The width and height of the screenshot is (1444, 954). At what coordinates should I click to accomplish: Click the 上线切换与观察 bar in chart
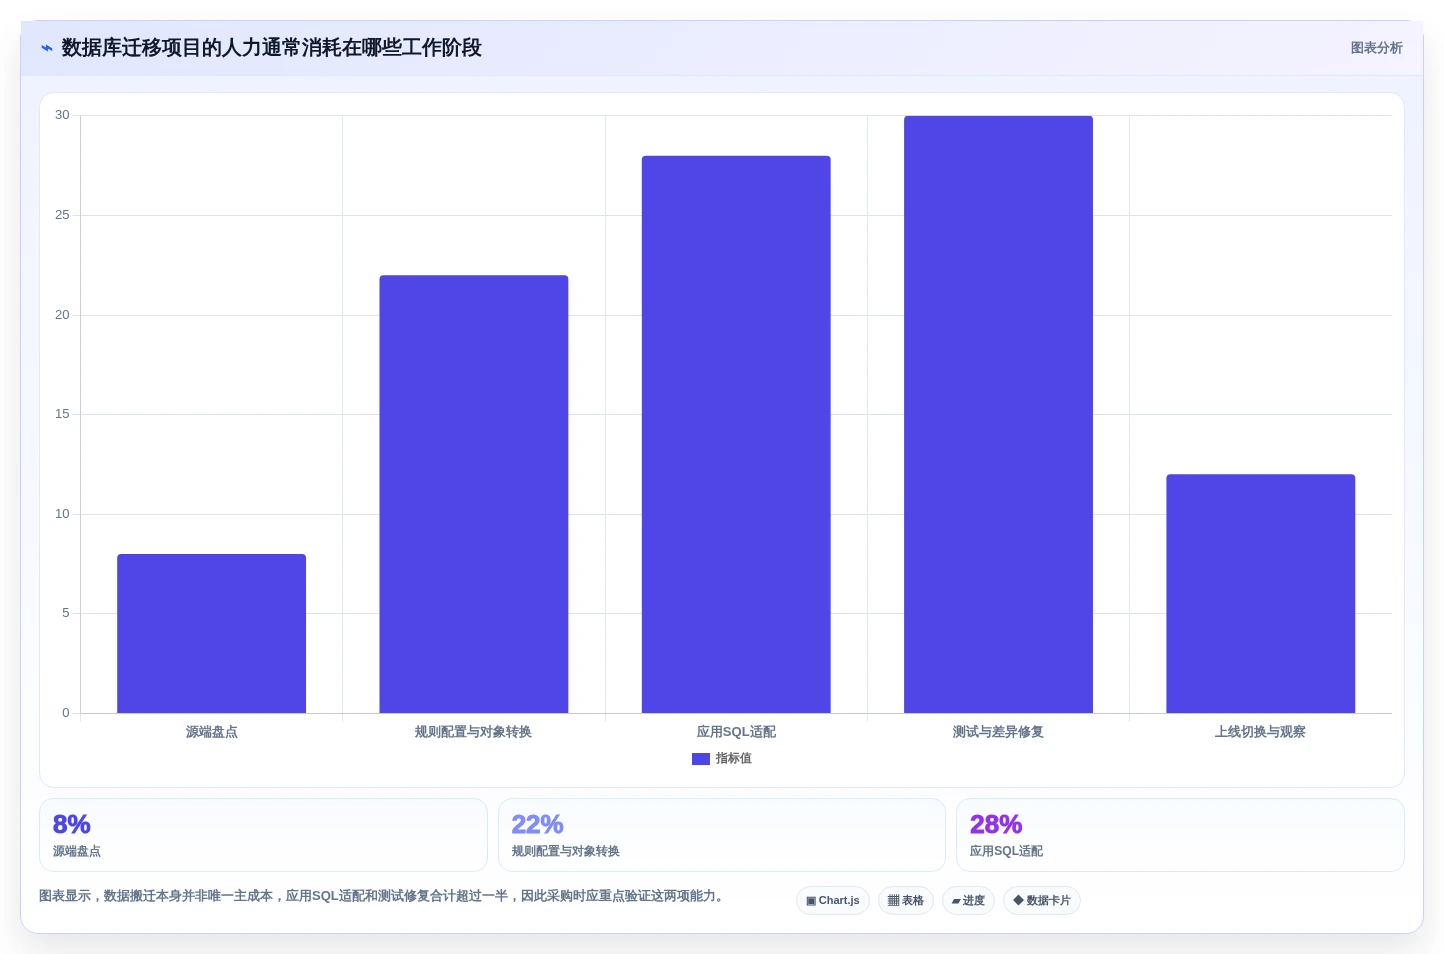pyautogui.click(x=1261, y=594)
